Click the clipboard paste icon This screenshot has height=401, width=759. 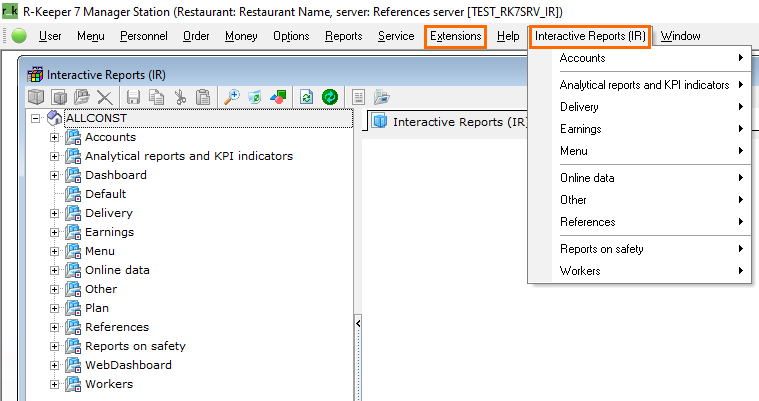[x=203, y=97]
